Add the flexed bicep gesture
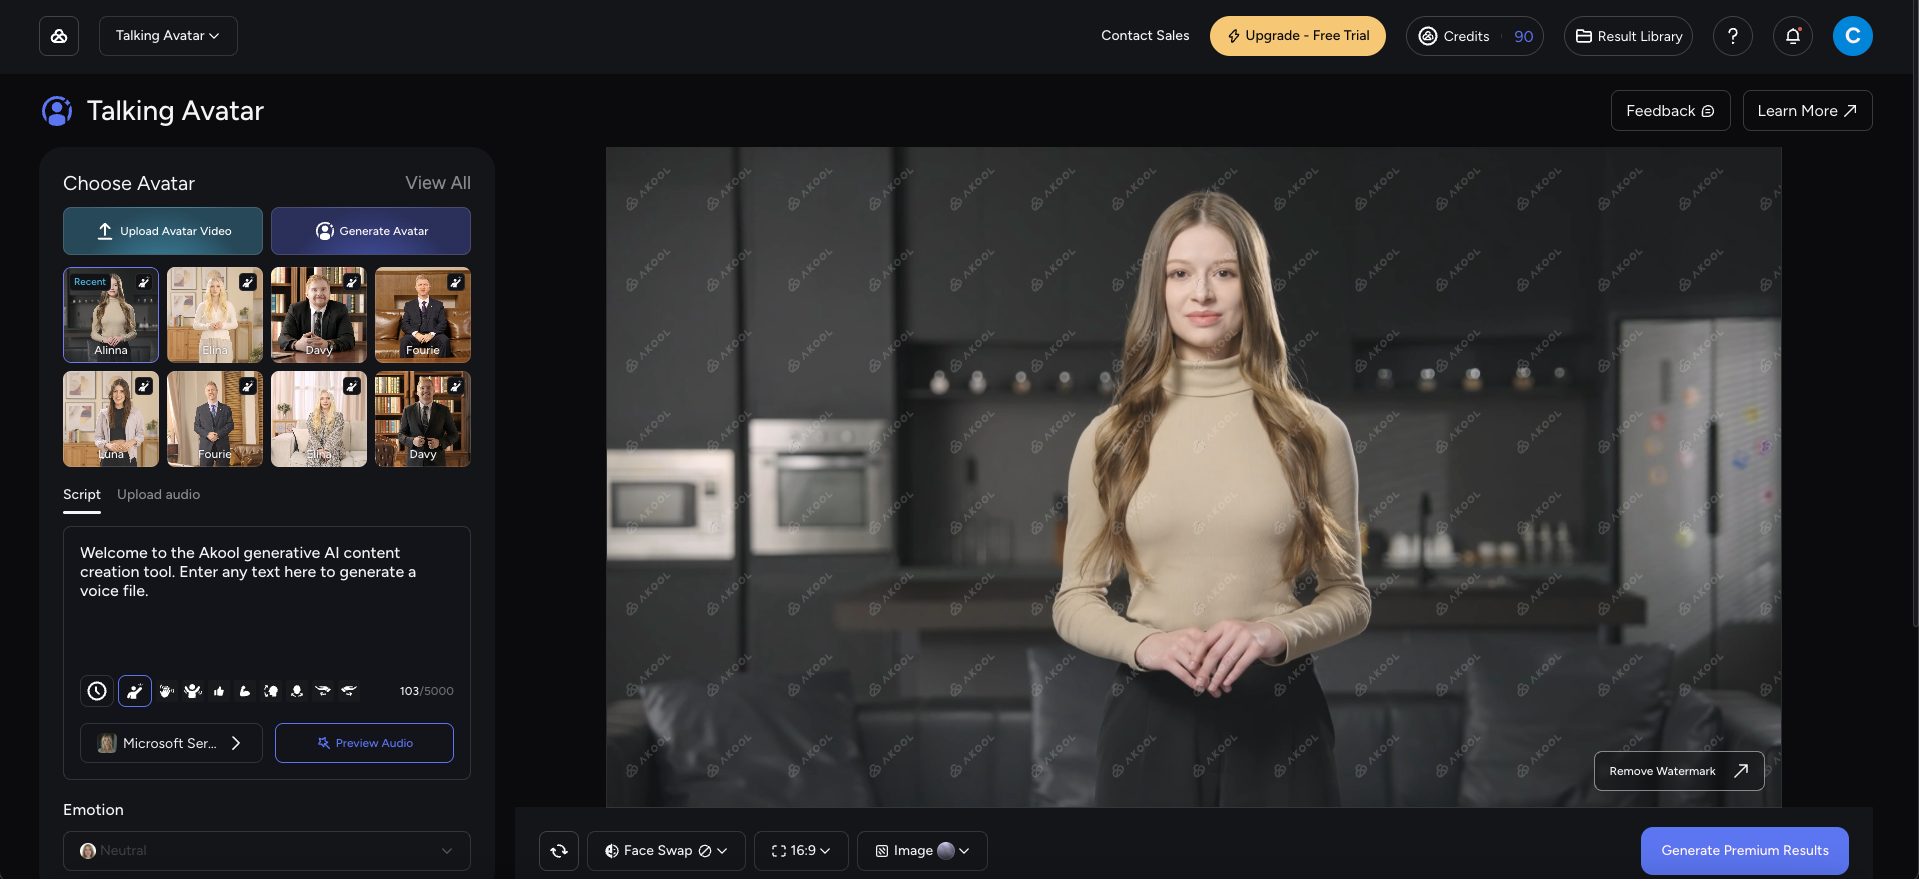 tap(245, 691)
